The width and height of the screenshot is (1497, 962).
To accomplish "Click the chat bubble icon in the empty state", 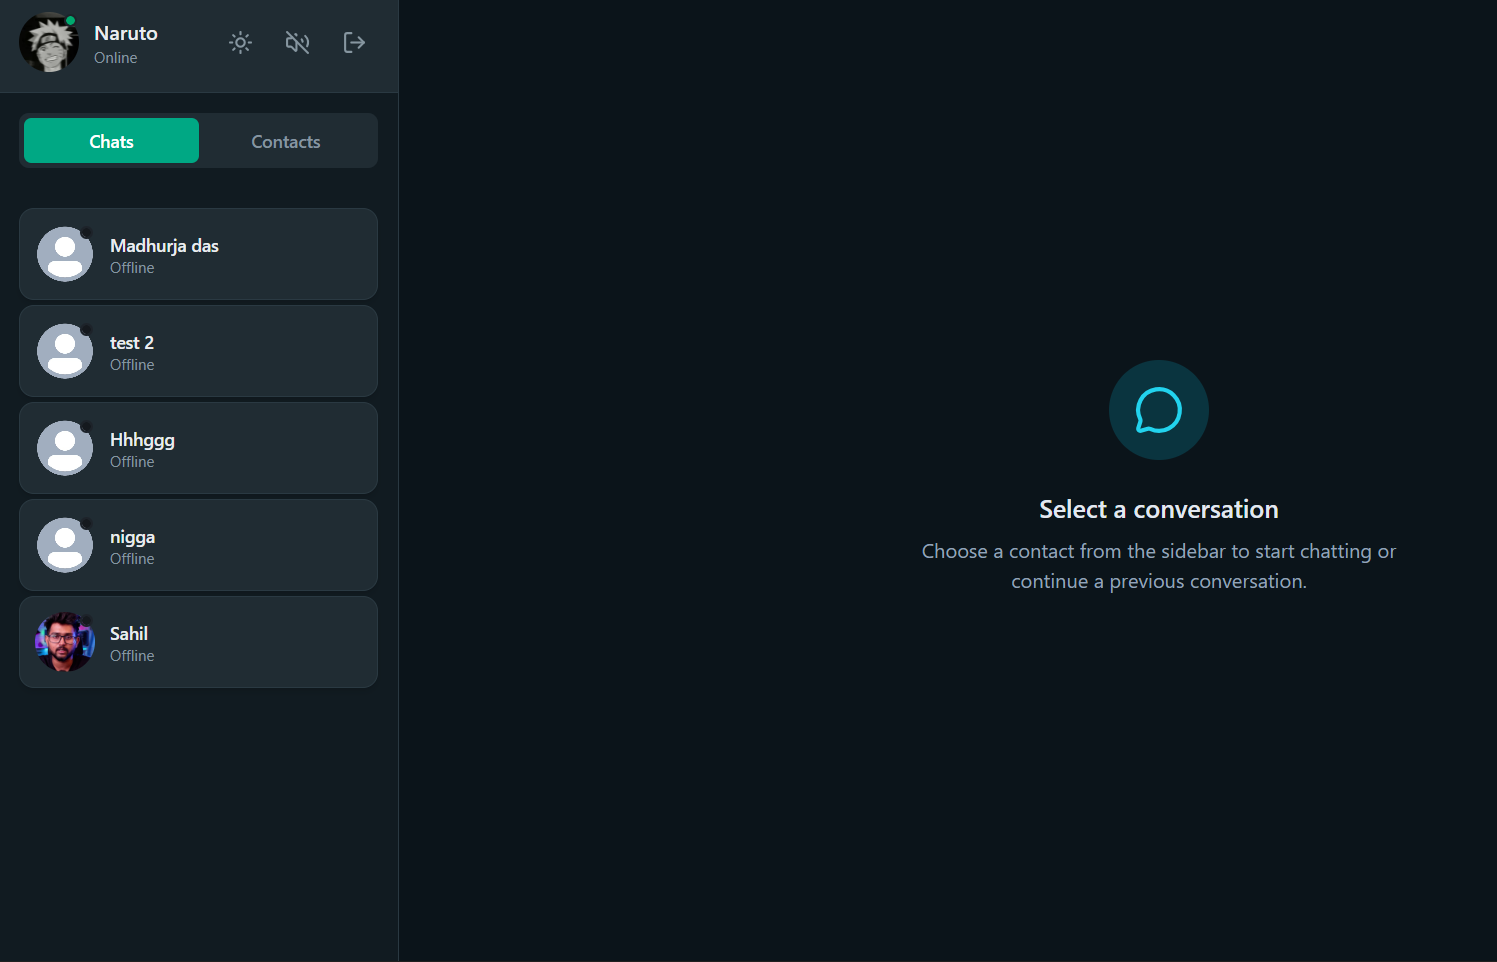I will click(x=1158, y=410).
